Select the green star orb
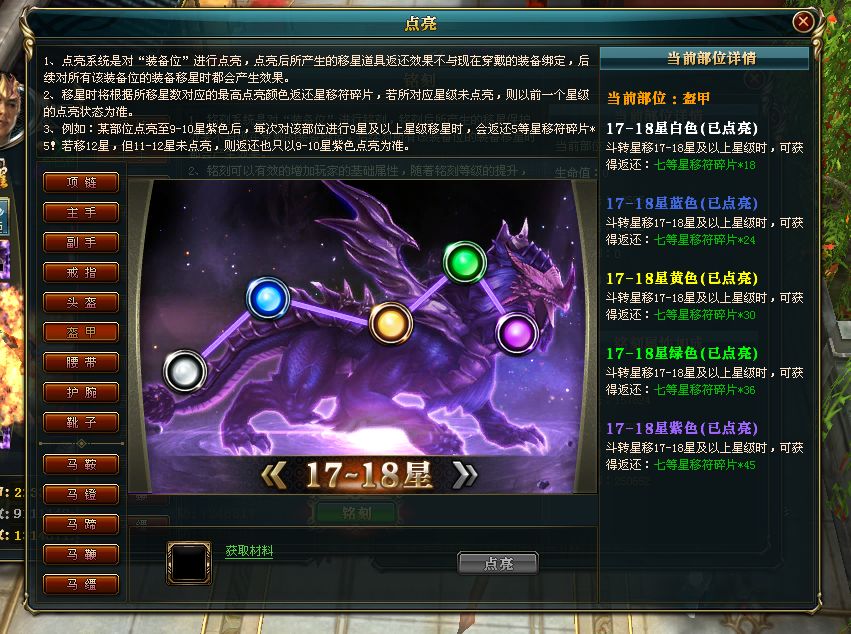The width and height of the screenshot is (851, 634). click(465, 263)
